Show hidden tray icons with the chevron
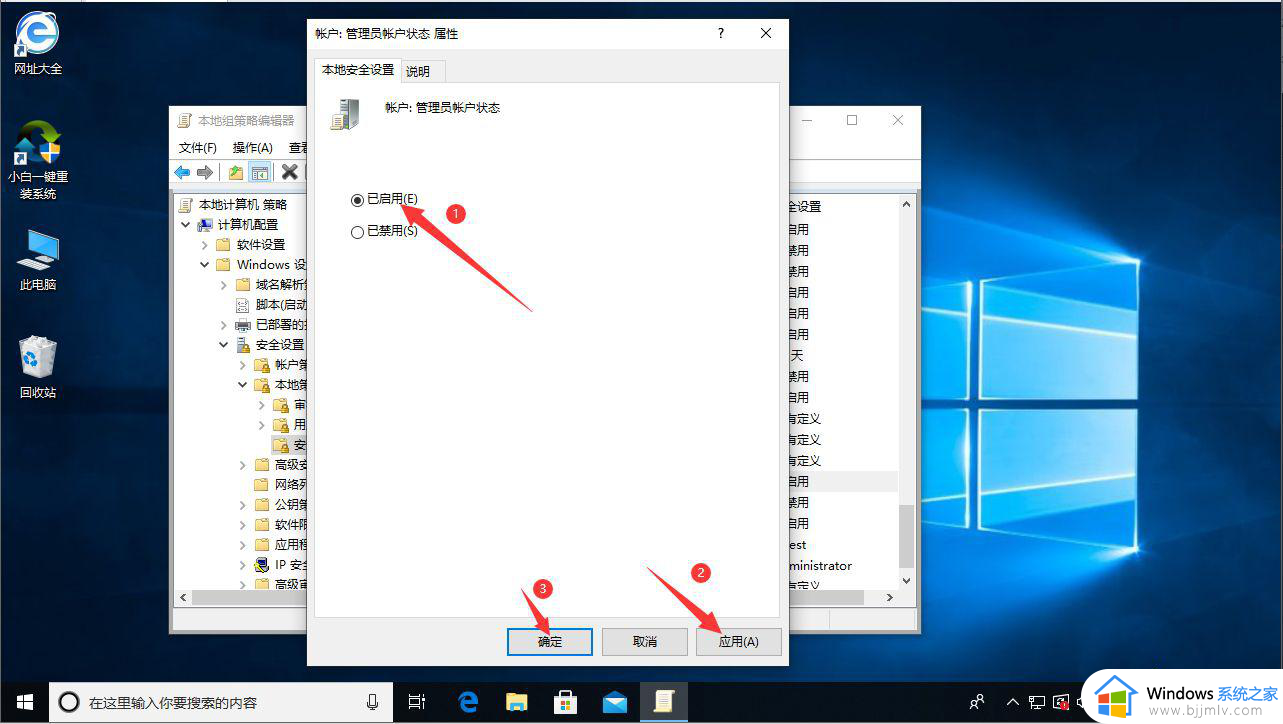This screenshot has width=1283, height=724. coord(1012,702)
